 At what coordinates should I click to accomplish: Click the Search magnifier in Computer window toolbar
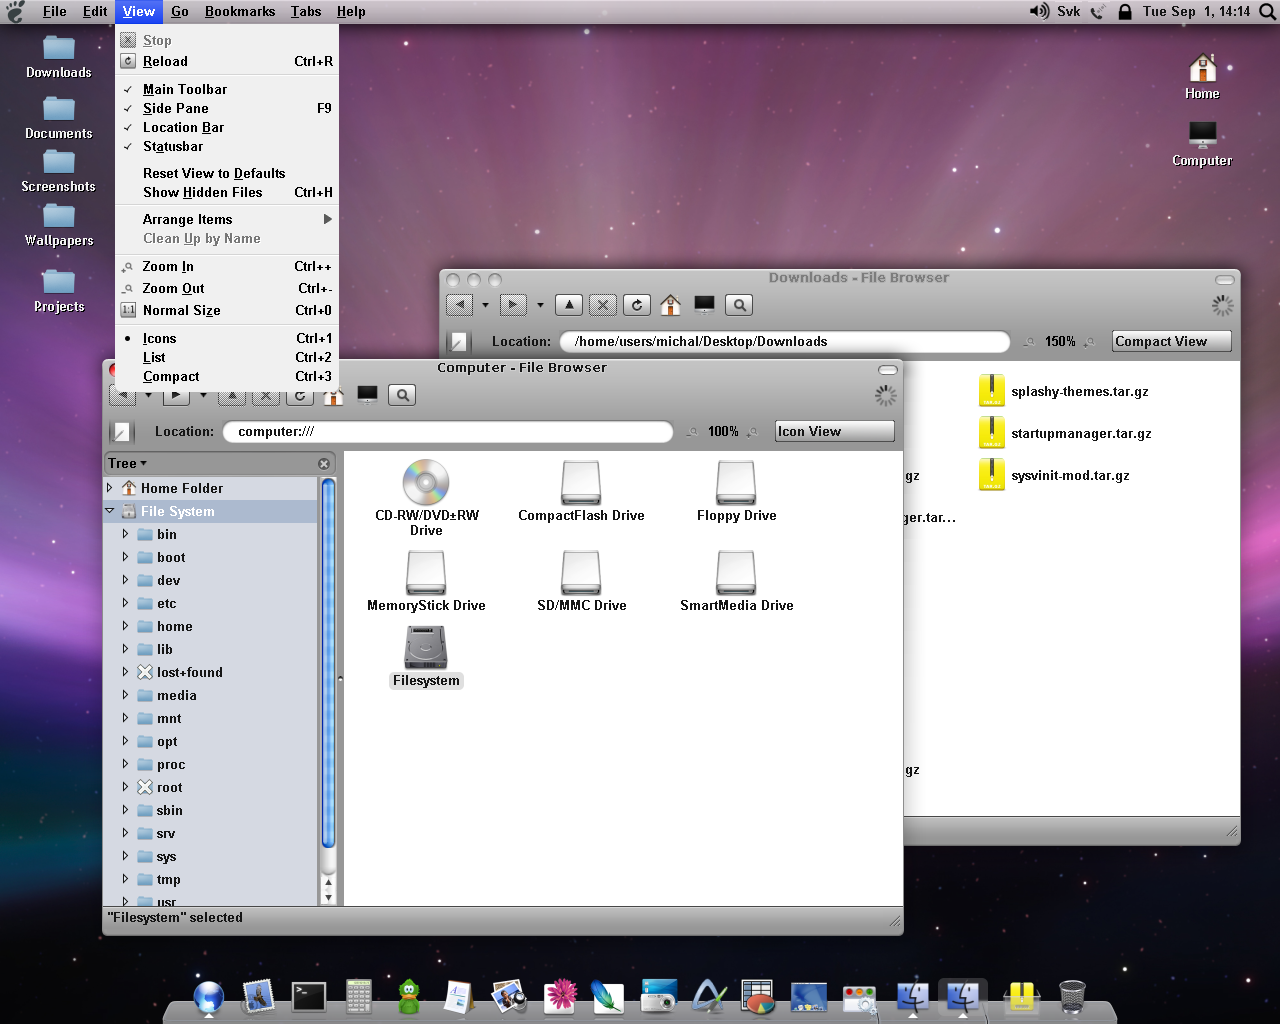coord(402,395)
